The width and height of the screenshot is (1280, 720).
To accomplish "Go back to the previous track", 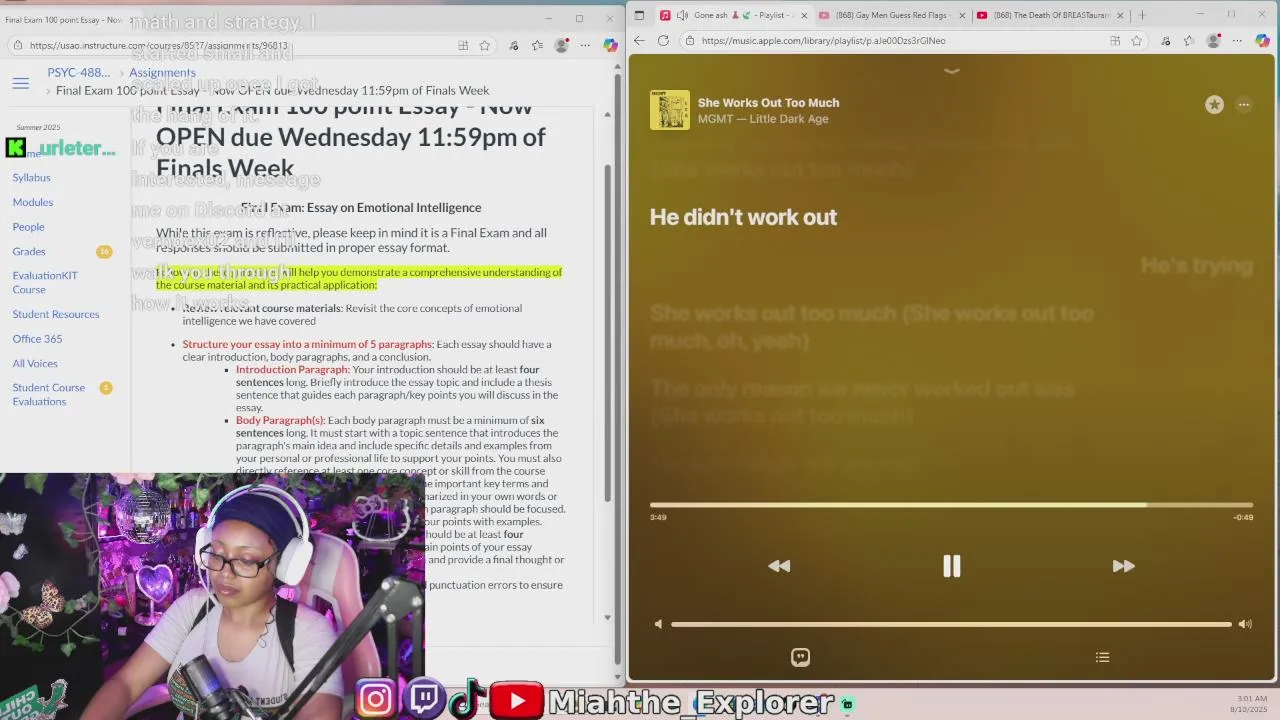I will point(779,566).
